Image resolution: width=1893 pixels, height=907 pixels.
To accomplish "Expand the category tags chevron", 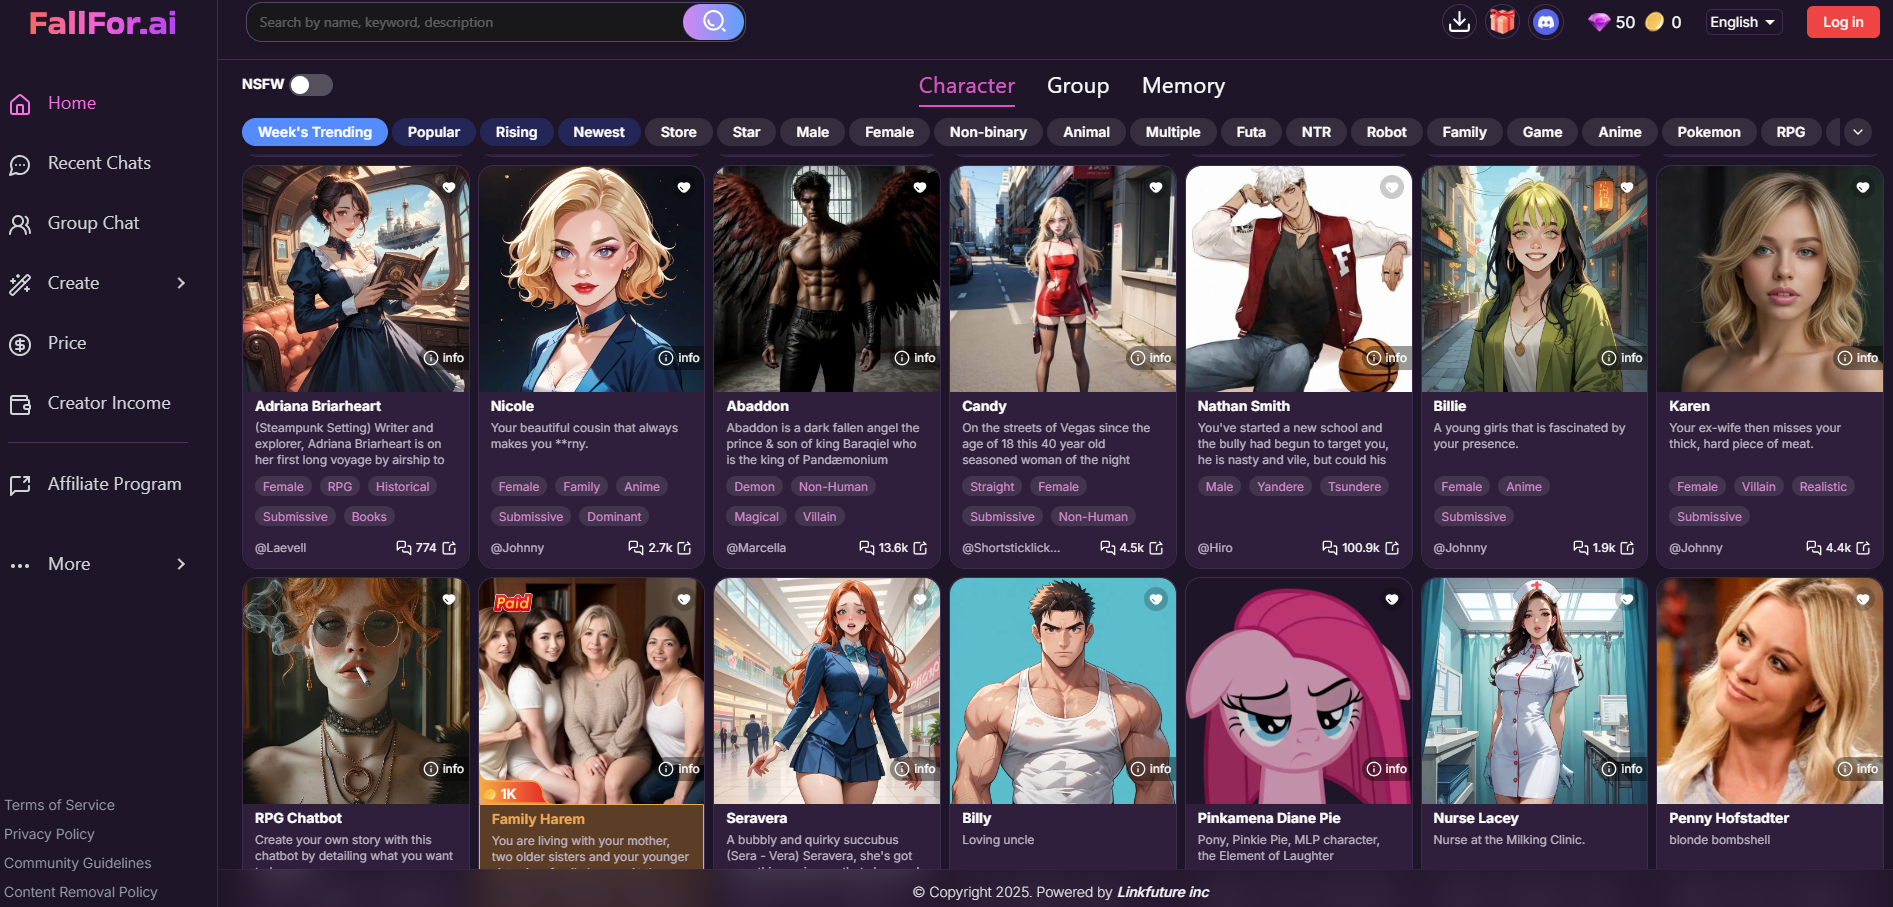I will point(1858,132).
